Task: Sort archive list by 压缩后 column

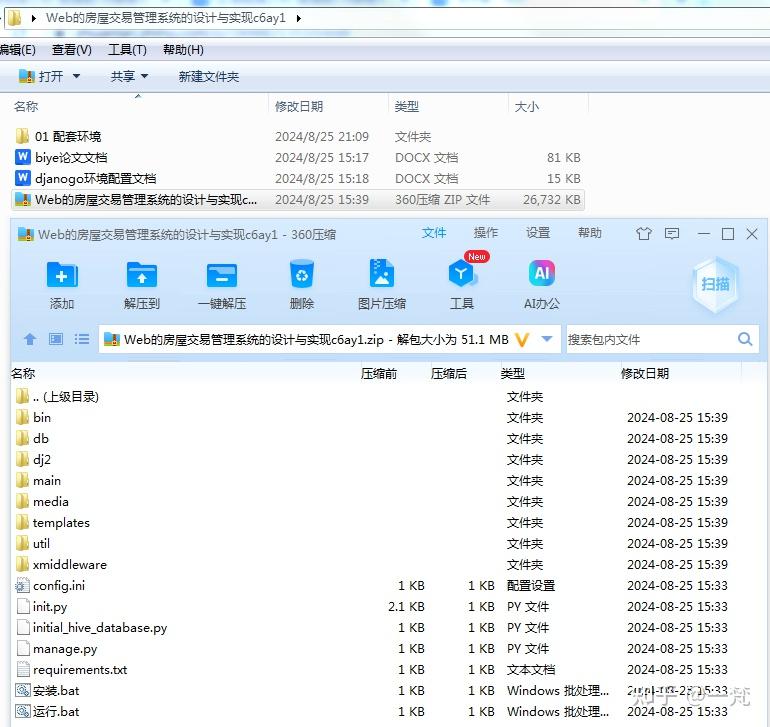Action: [x=449, y=374]
